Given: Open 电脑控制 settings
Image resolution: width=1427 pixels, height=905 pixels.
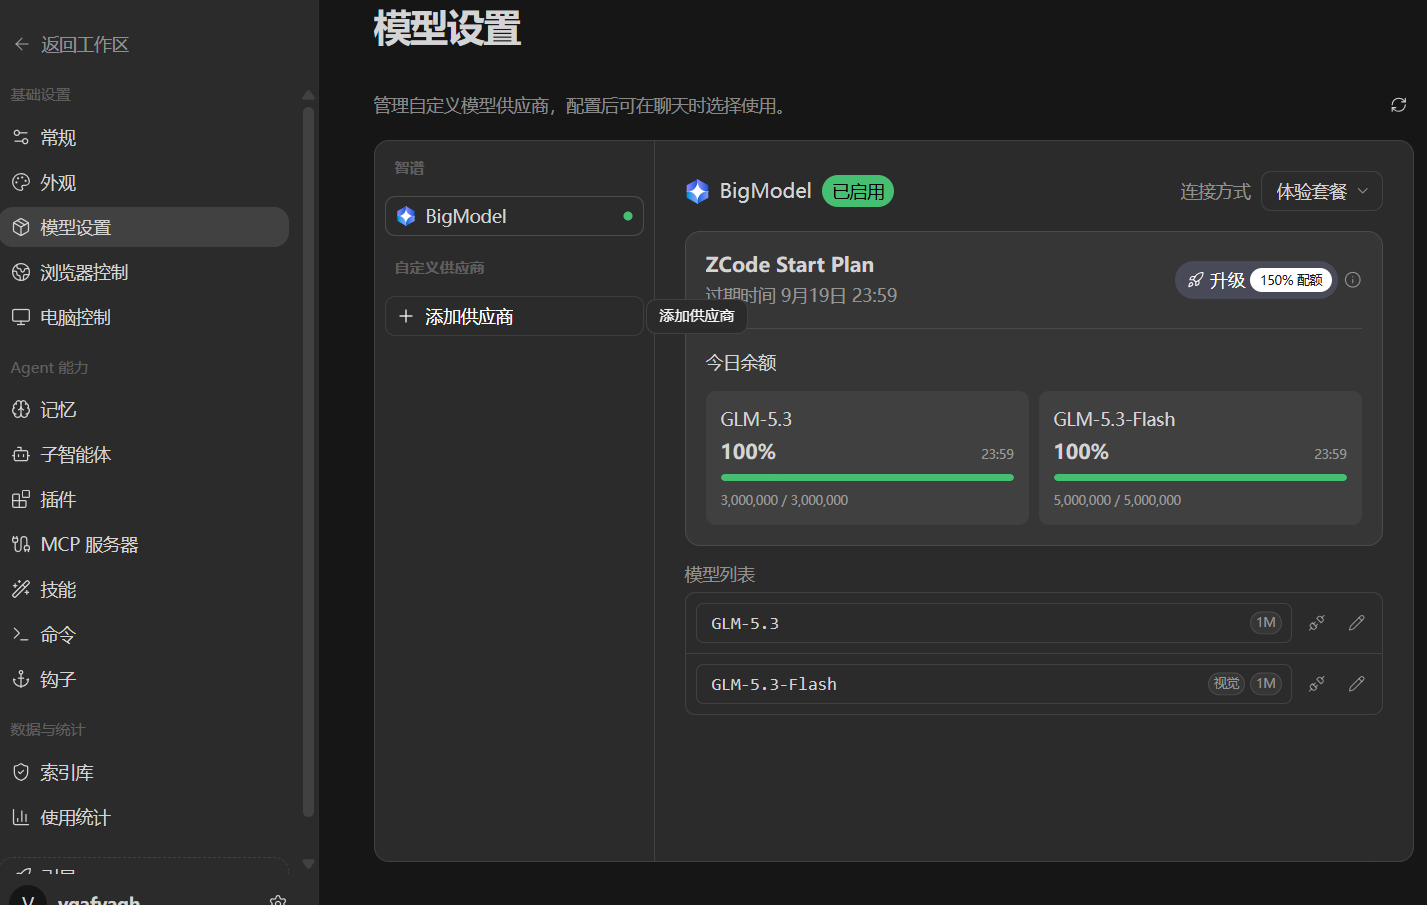Looking at the screenshot, I should pos(145,317).
